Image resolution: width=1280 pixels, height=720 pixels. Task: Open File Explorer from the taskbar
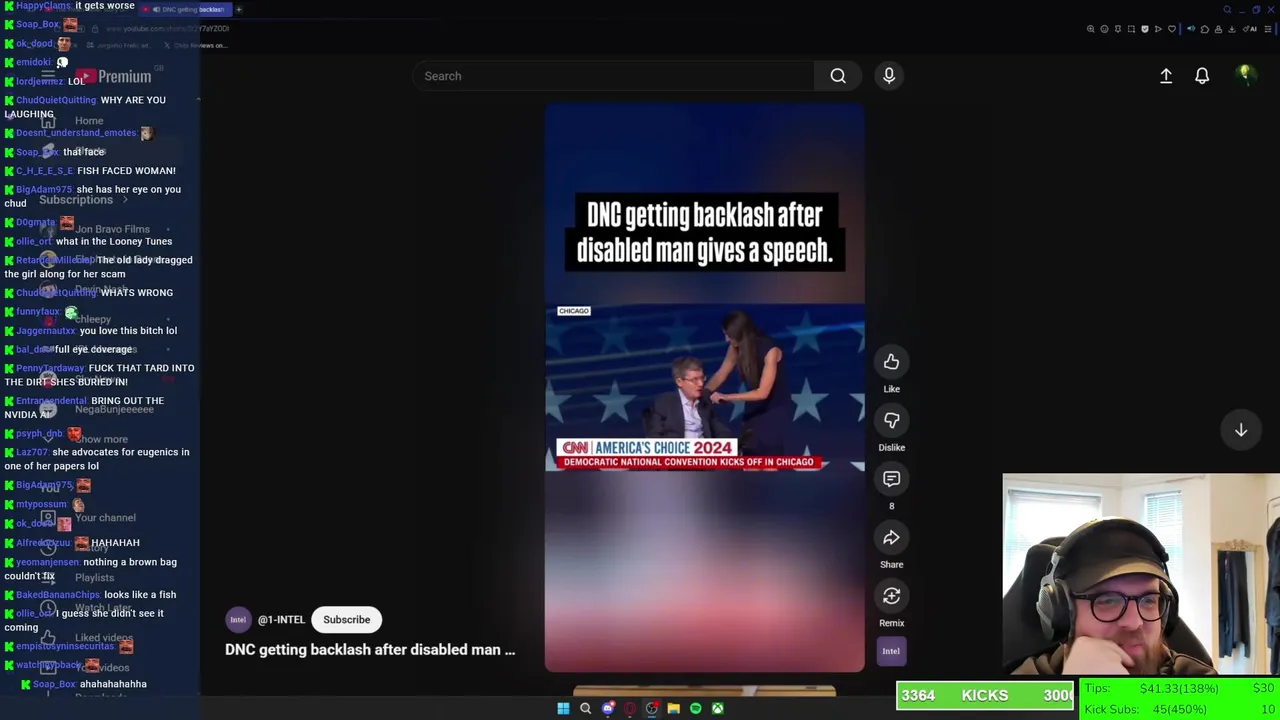coord(673,709)
